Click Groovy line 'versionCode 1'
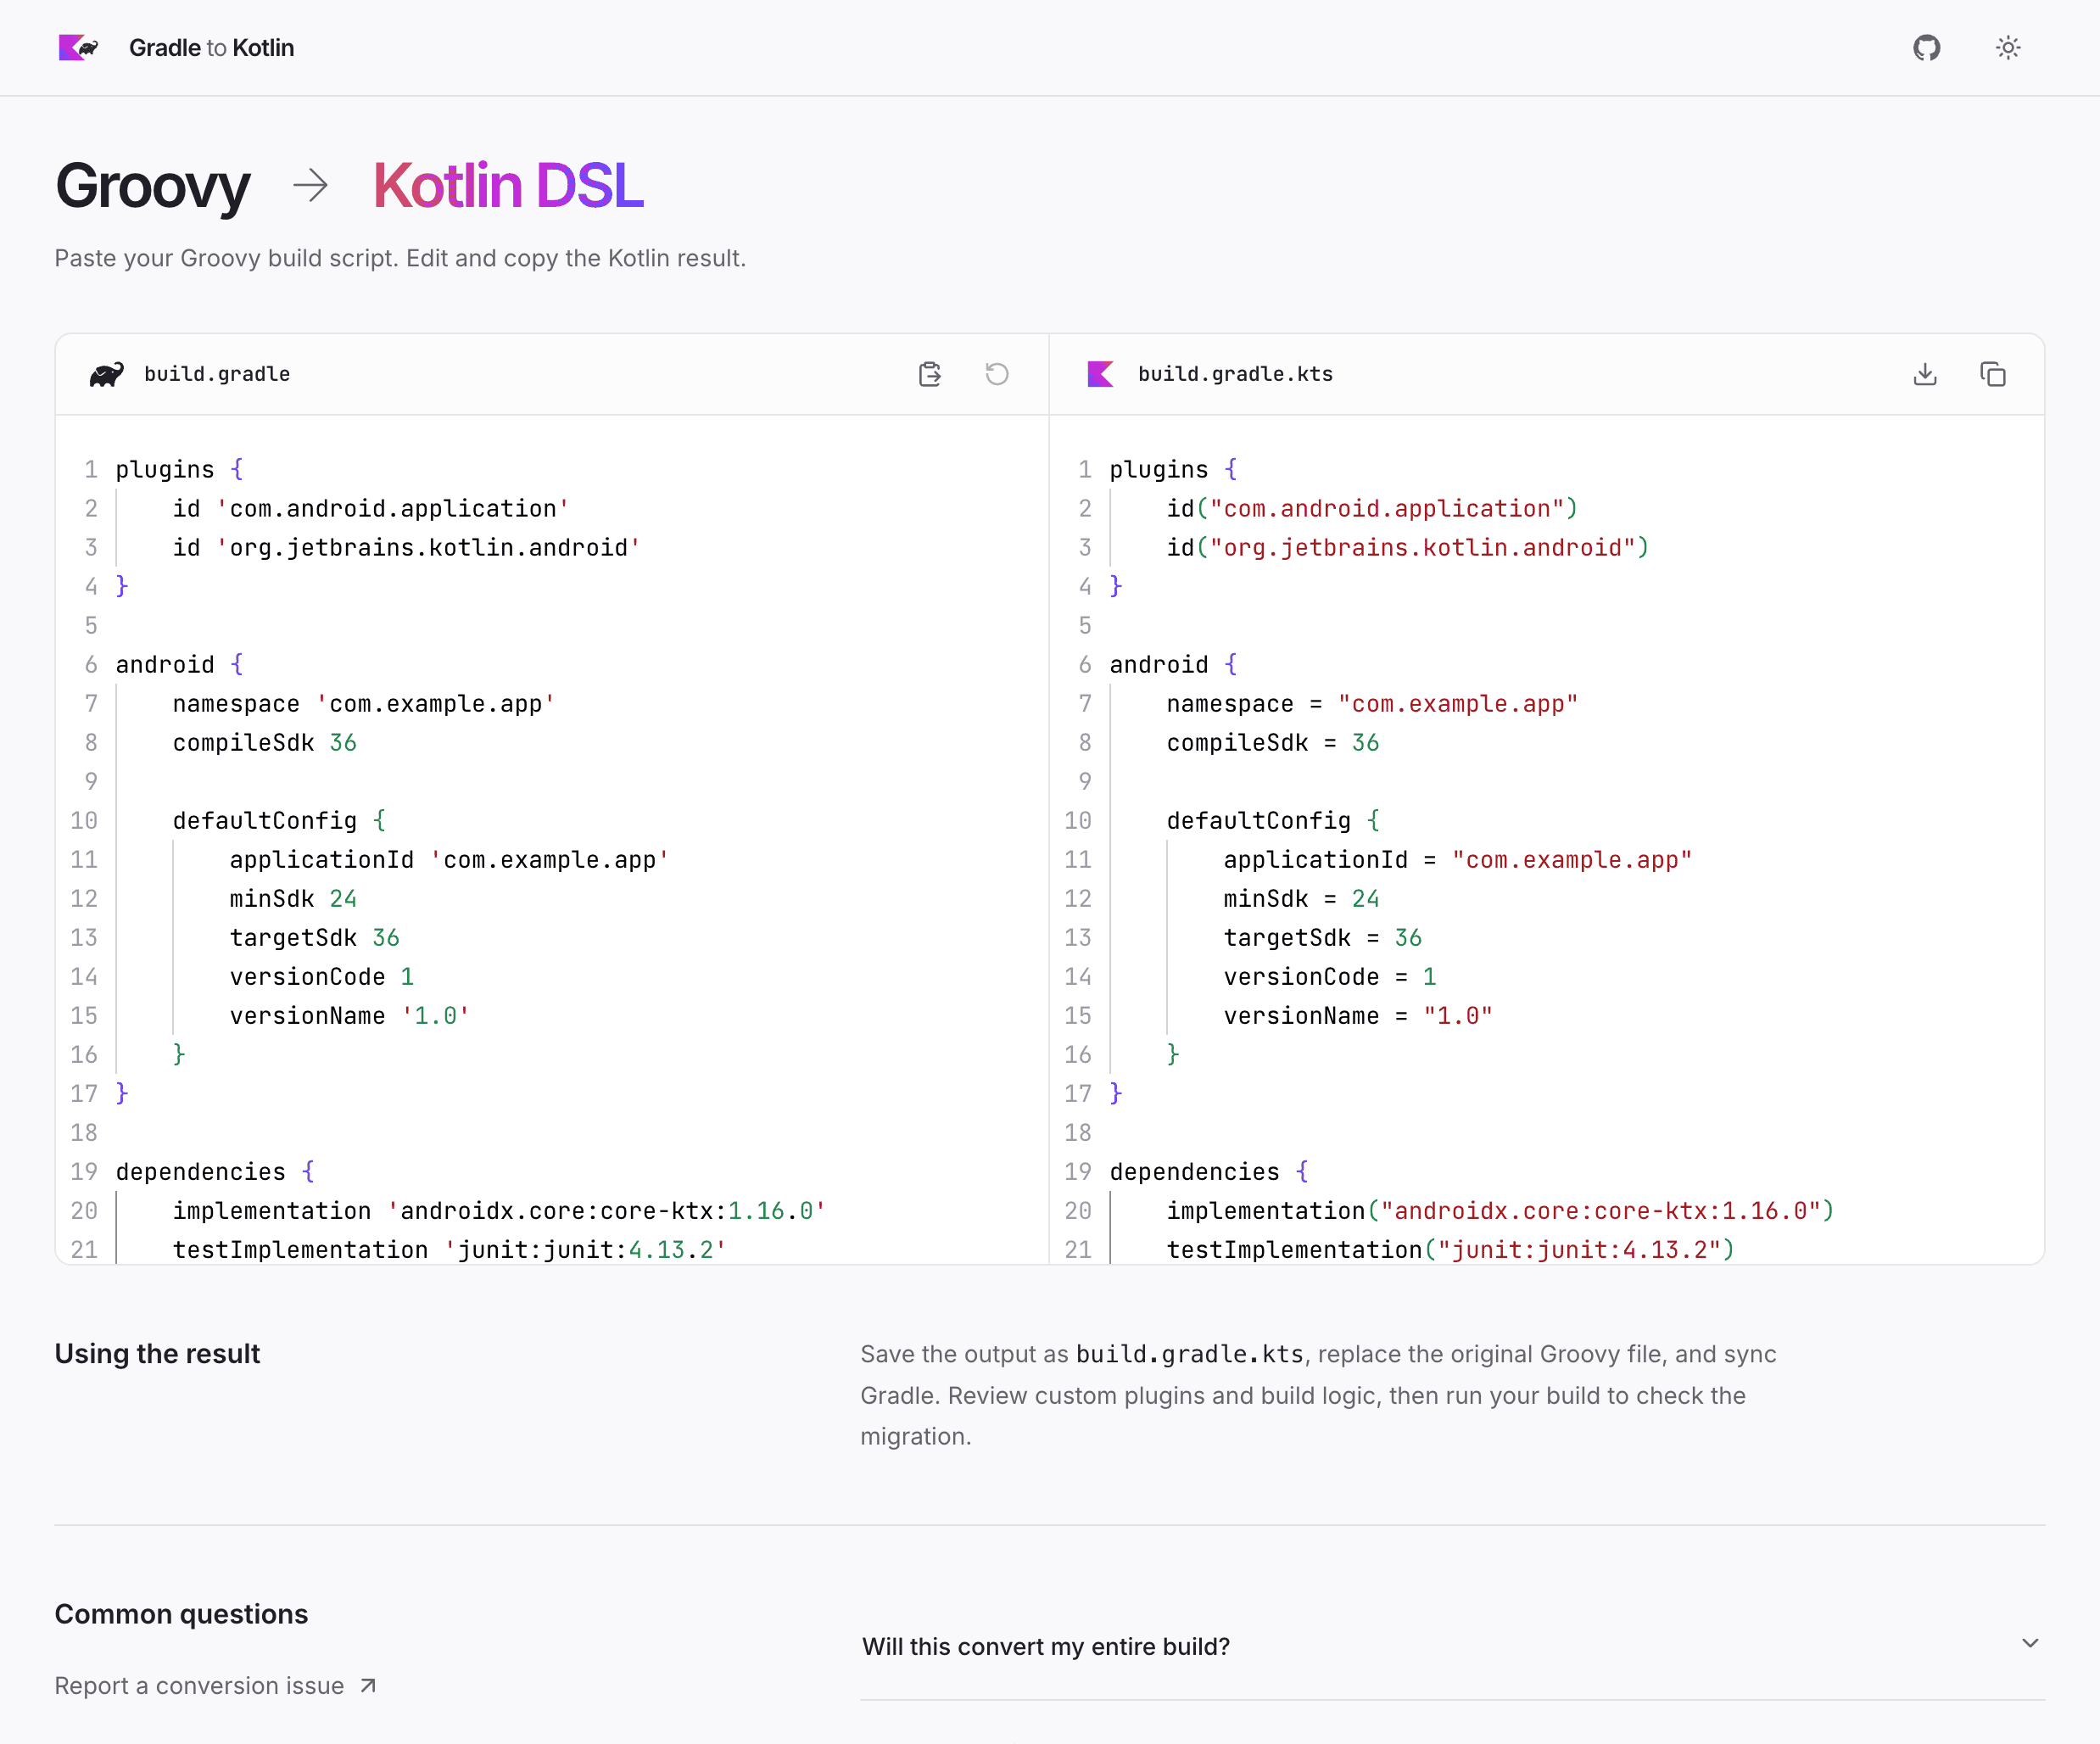2100x1744 pixels. 321,977
